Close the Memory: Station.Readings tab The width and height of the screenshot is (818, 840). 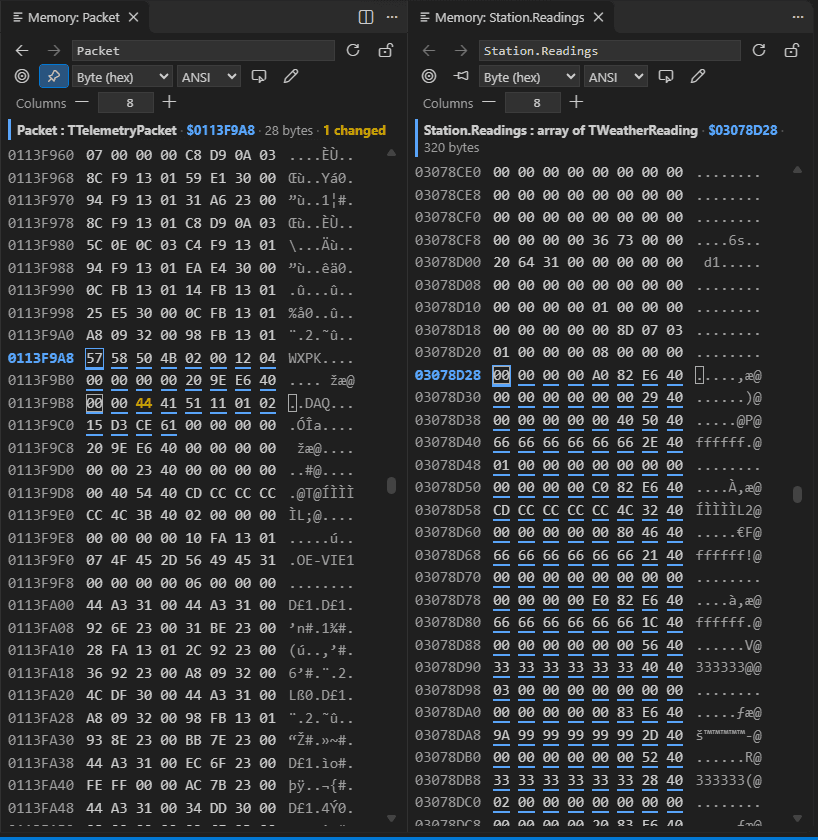pyautogui.click(x=599, y=18)
